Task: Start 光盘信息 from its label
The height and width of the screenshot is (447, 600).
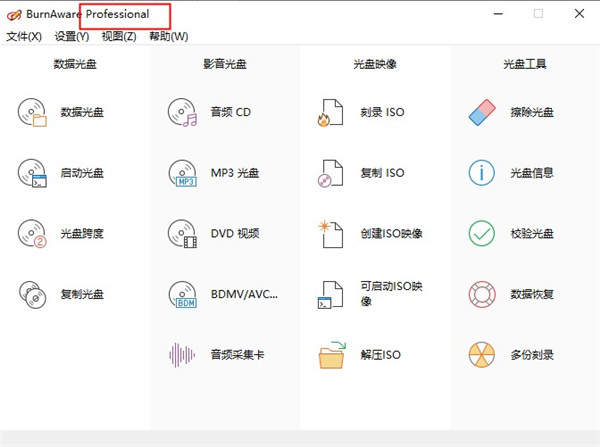Action: point(532,173)
